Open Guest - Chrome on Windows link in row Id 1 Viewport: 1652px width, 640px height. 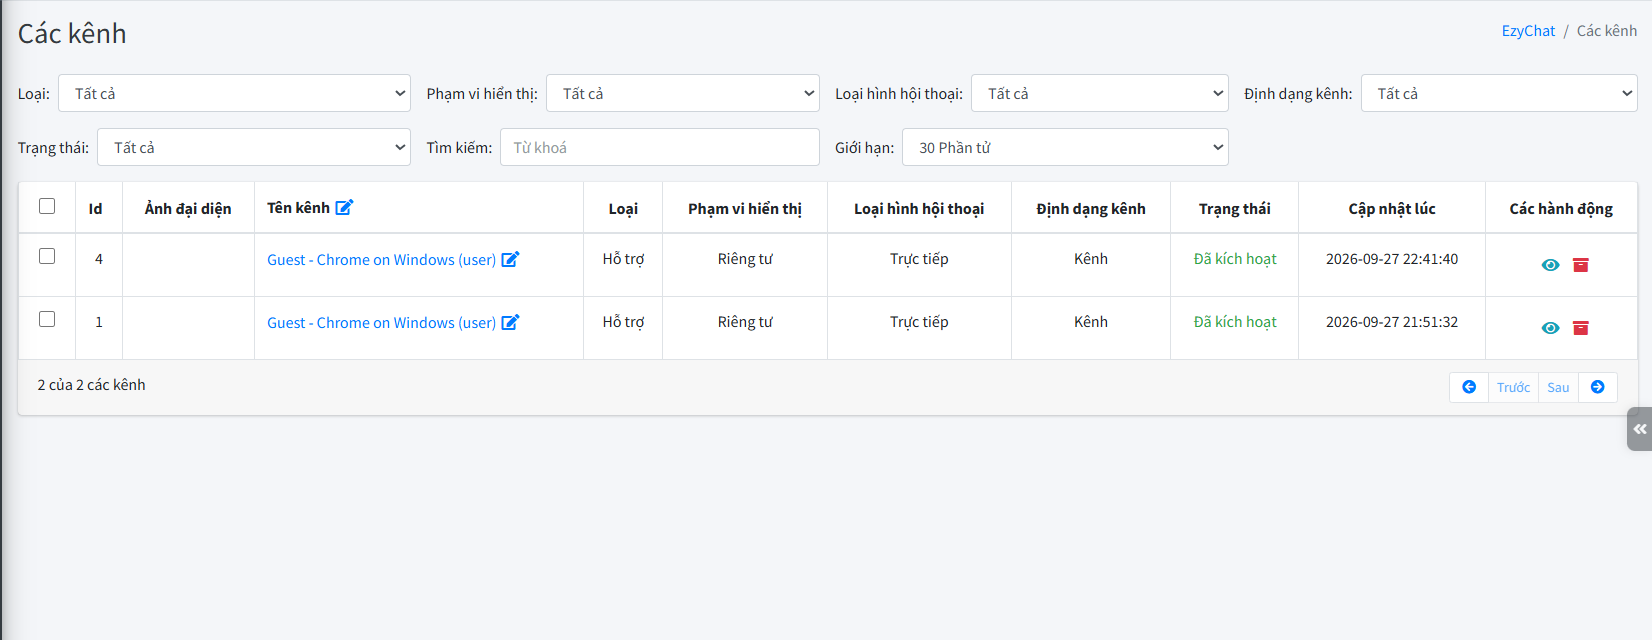pos(381,323)
